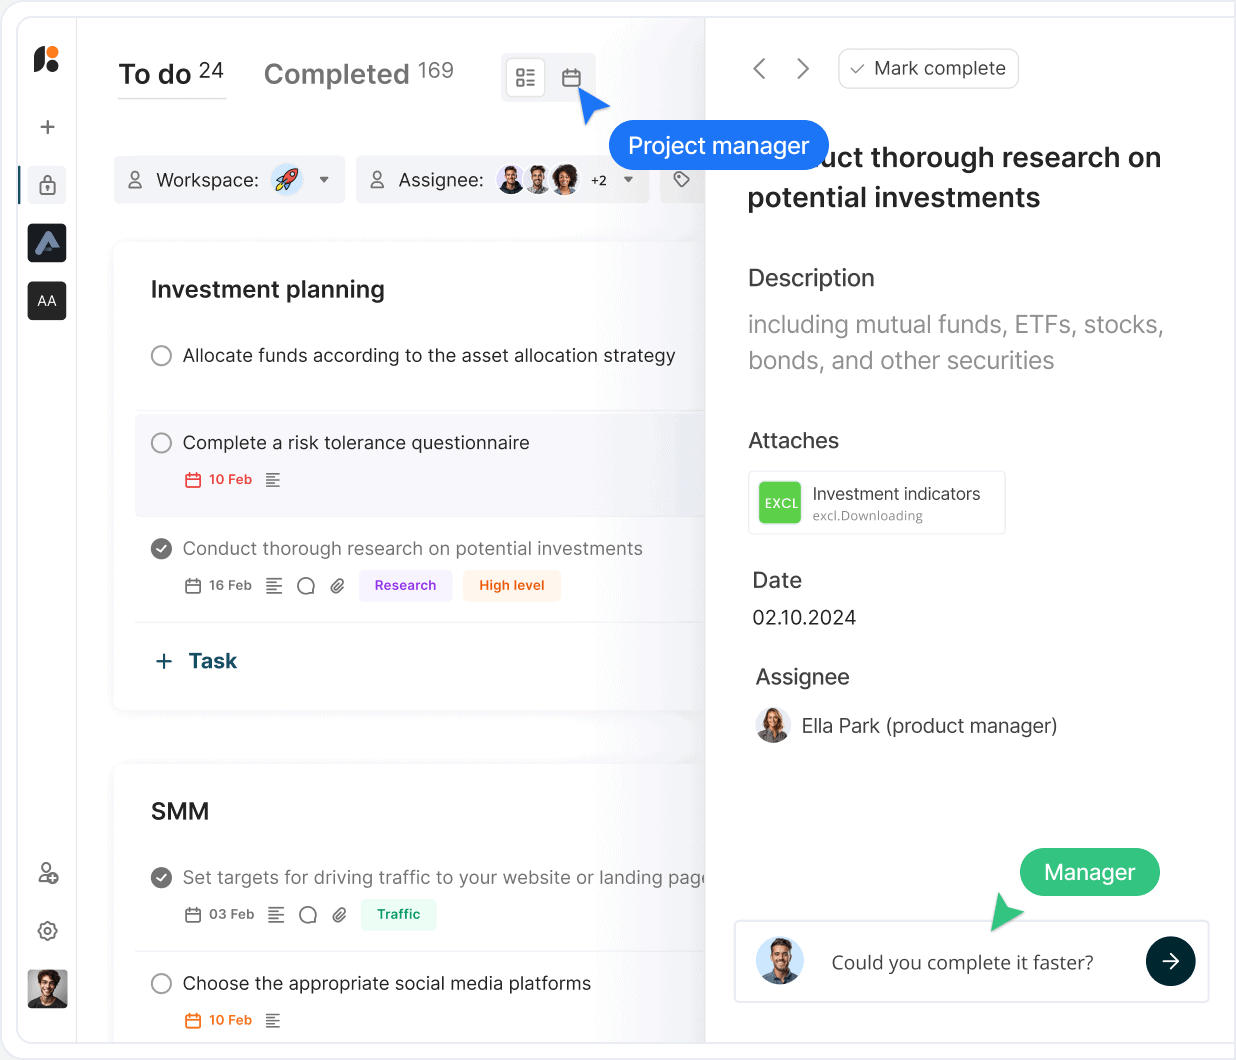
Task: Expand the Workspace dropdown arrow
Action: pyautogui.click(x=324, y=180)
